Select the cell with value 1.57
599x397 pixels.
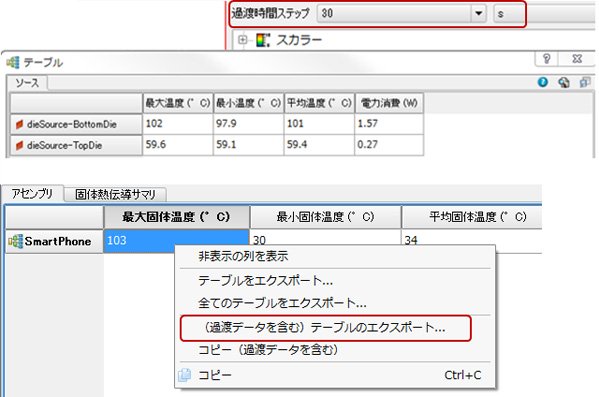point(389,124)
